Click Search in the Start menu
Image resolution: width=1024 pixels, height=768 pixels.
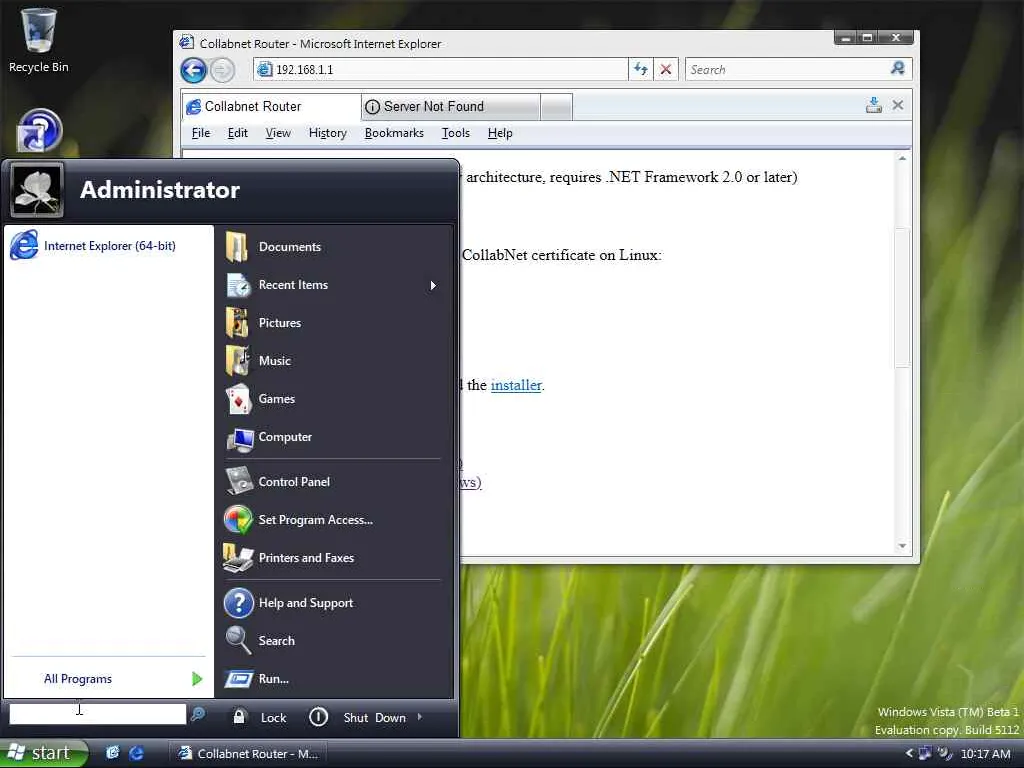click(276, 641)
